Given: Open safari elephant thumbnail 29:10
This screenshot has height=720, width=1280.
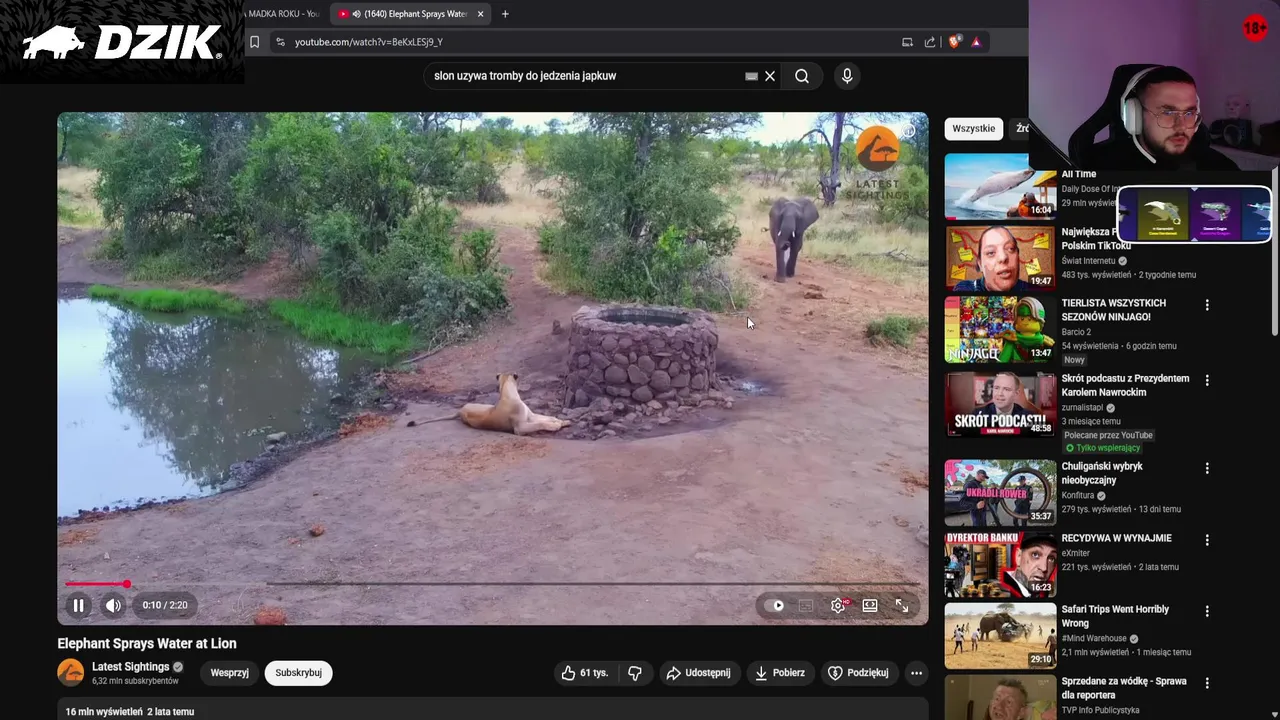Looking at the screenshot, I should (x=1000, y=635).
